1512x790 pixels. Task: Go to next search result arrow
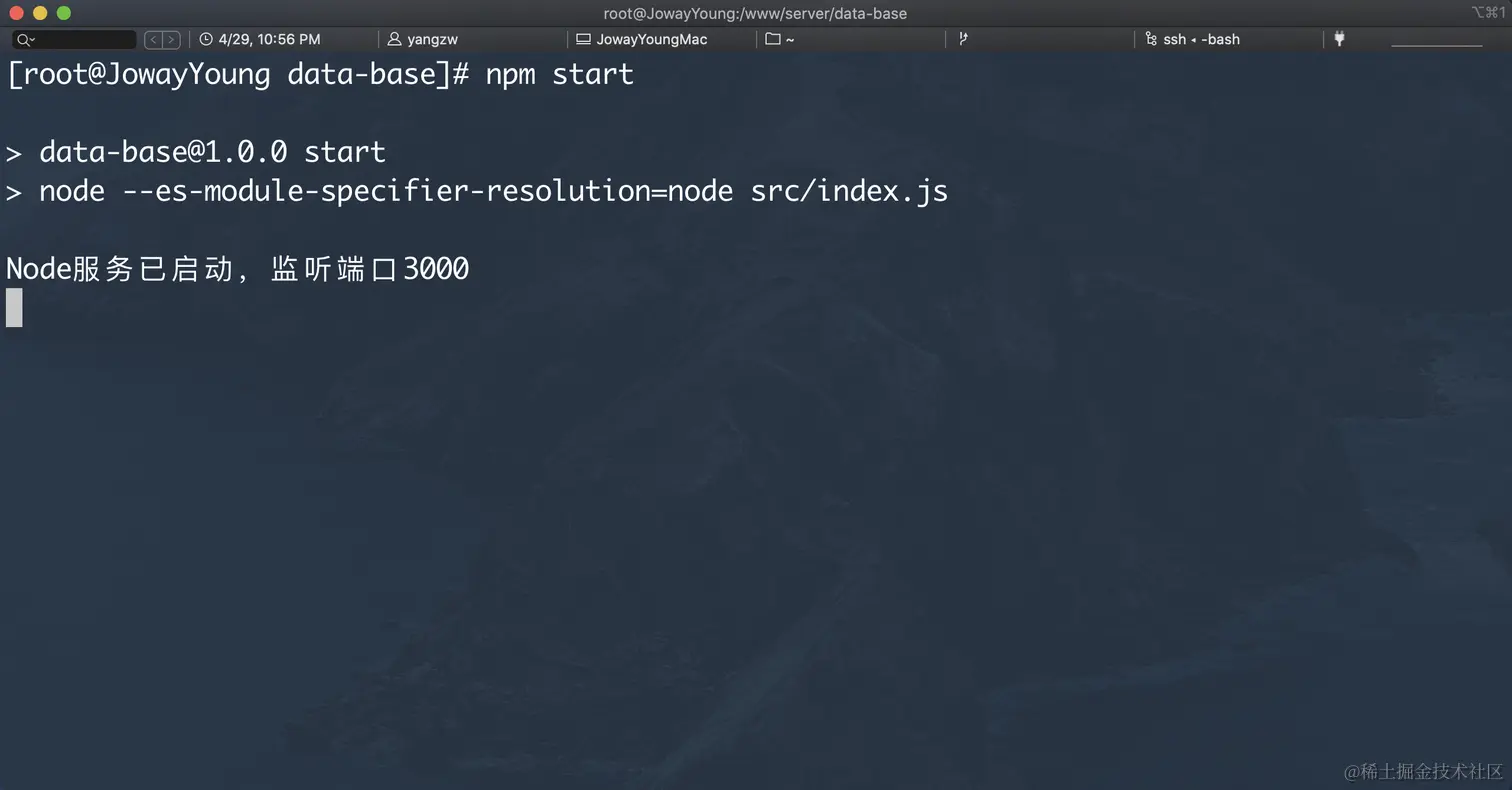tap(171, 40)
